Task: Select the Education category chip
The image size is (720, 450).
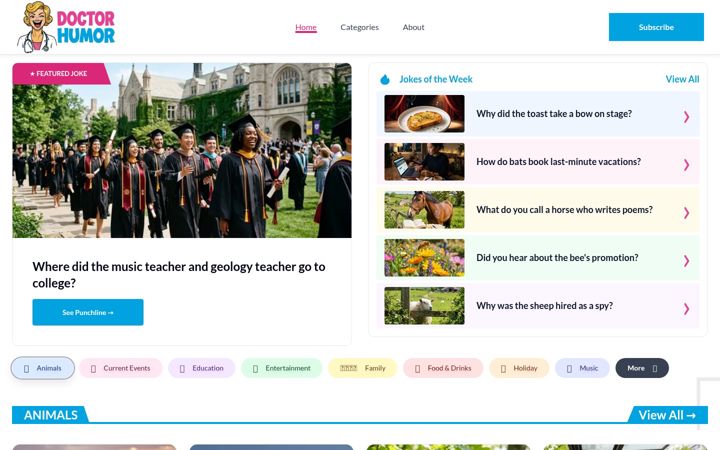Action: tap(202, 368)
